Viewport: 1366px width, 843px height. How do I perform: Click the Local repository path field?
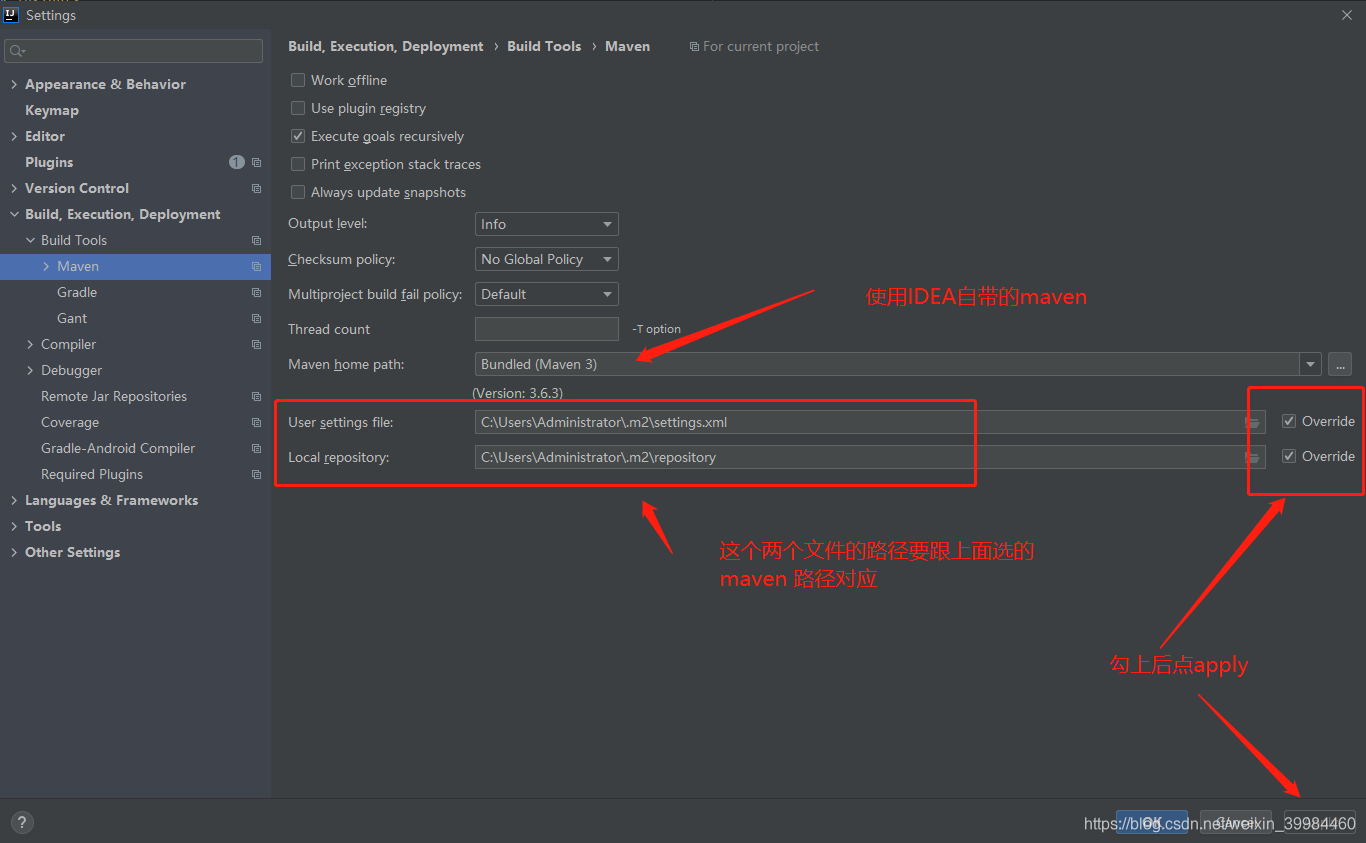870,457
